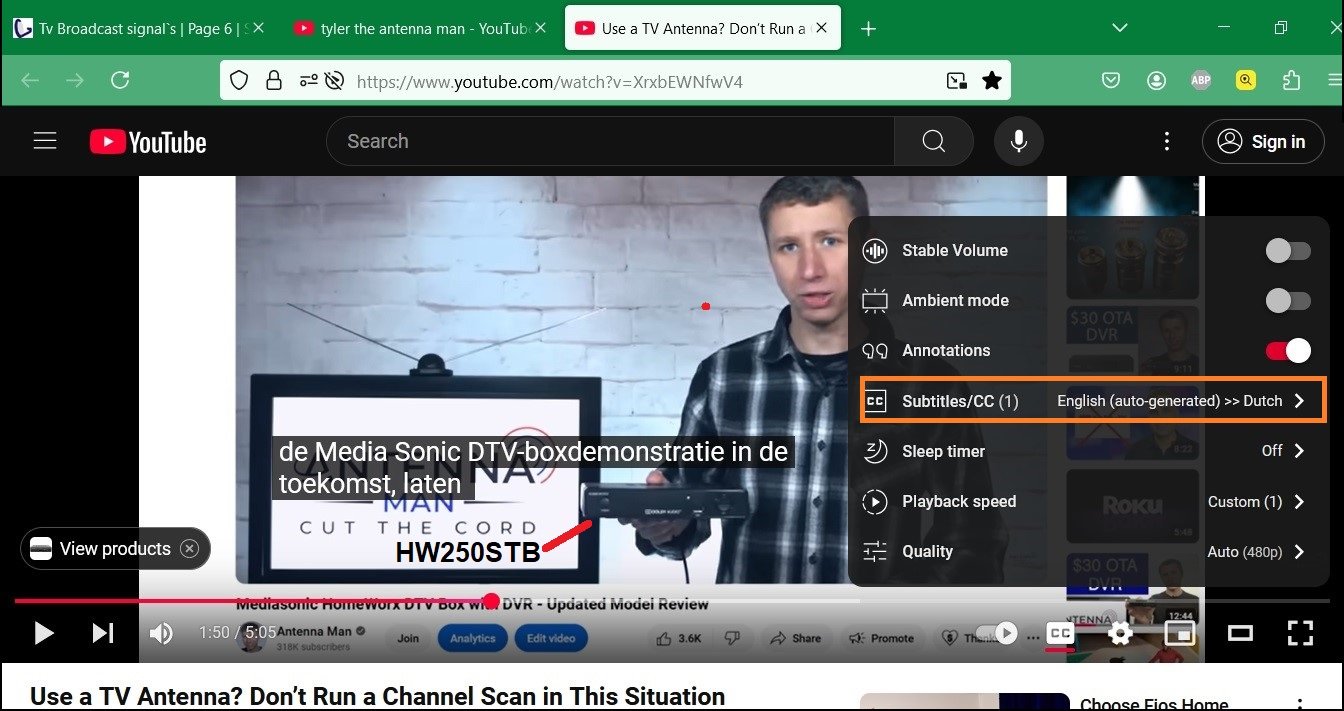This screenshot has width=1344, height=711.
Task: Open a new browser tab
Action: pos(869,28)
